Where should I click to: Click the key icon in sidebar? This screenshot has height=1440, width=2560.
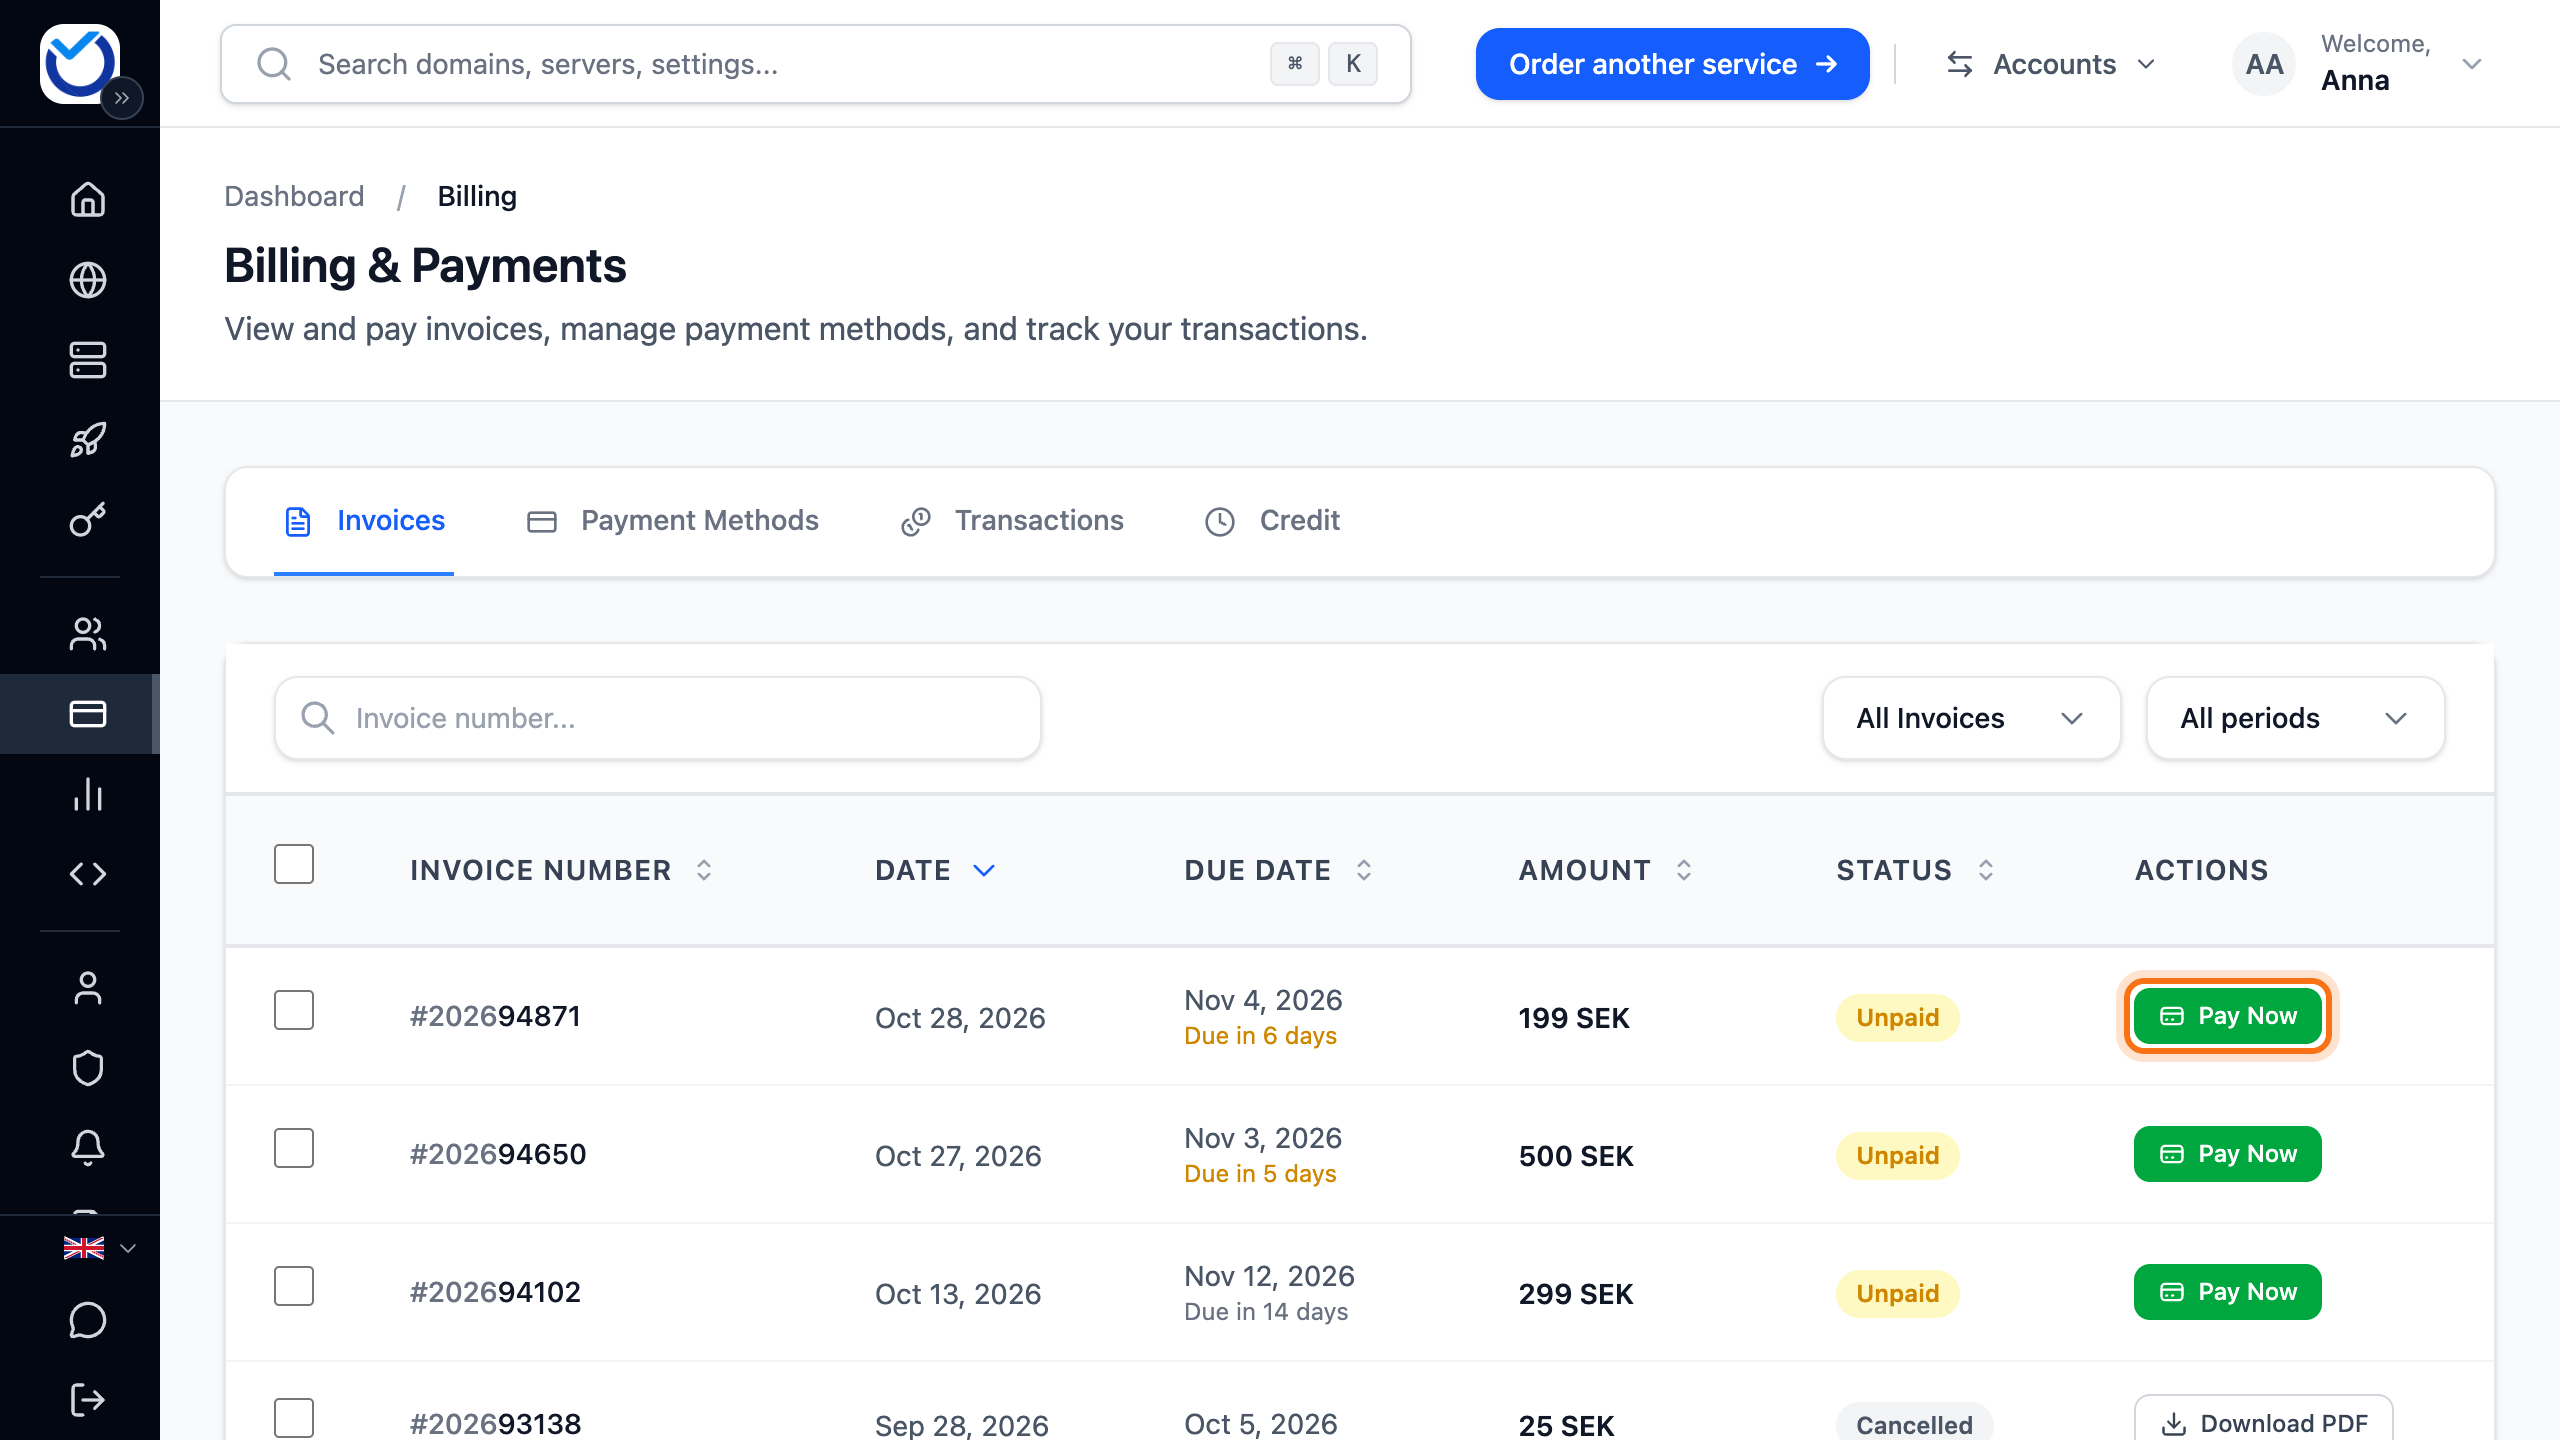[88, 520]
